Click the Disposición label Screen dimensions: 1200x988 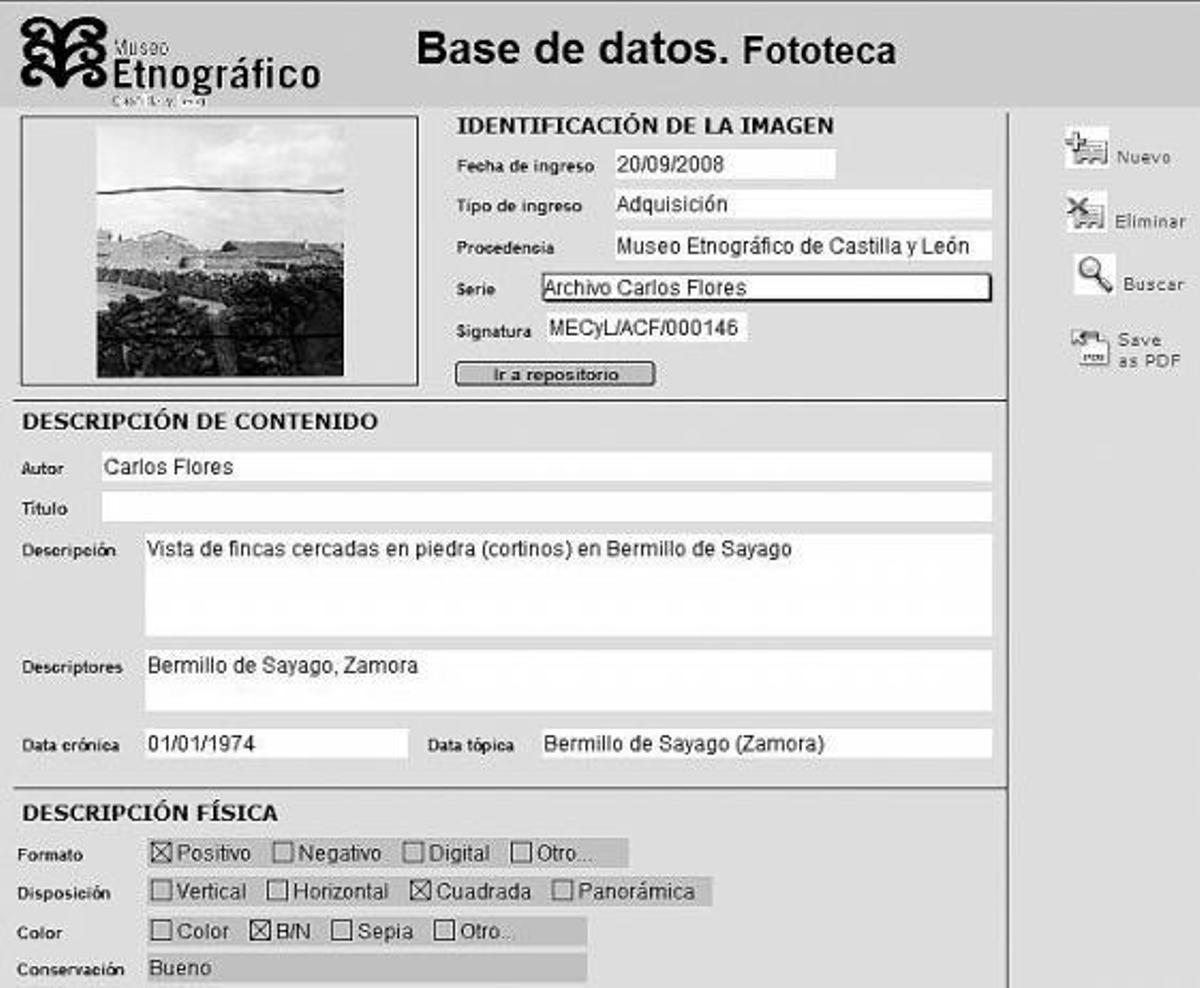(64, 894)
